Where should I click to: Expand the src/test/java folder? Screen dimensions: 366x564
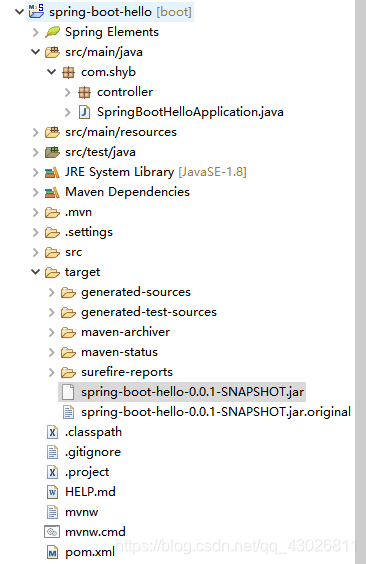pos(36,153)
